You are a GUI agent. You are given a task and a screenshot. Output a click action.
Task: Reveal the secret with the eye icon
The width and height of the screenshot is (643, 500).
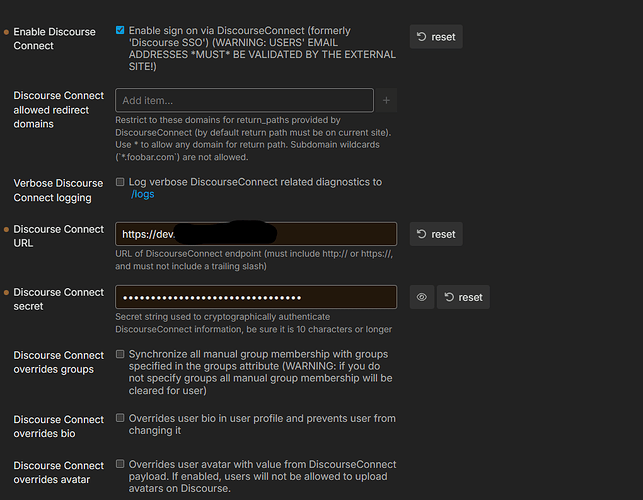pyautogui.click(x=422, y=297)
